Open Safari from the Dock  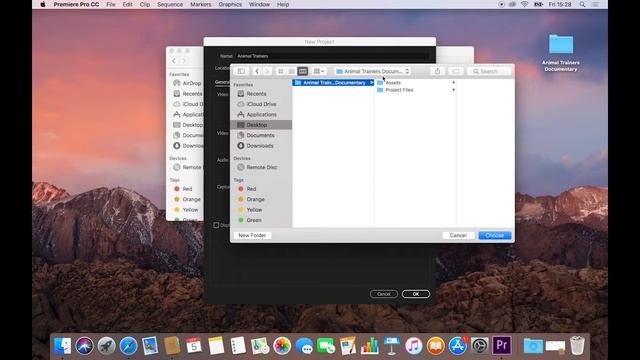[x=129, y=346]
